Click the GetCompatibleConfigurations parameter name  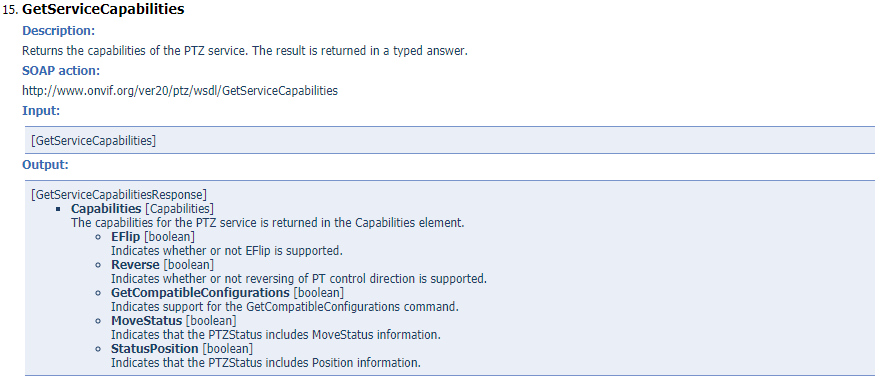coord(200,292)
